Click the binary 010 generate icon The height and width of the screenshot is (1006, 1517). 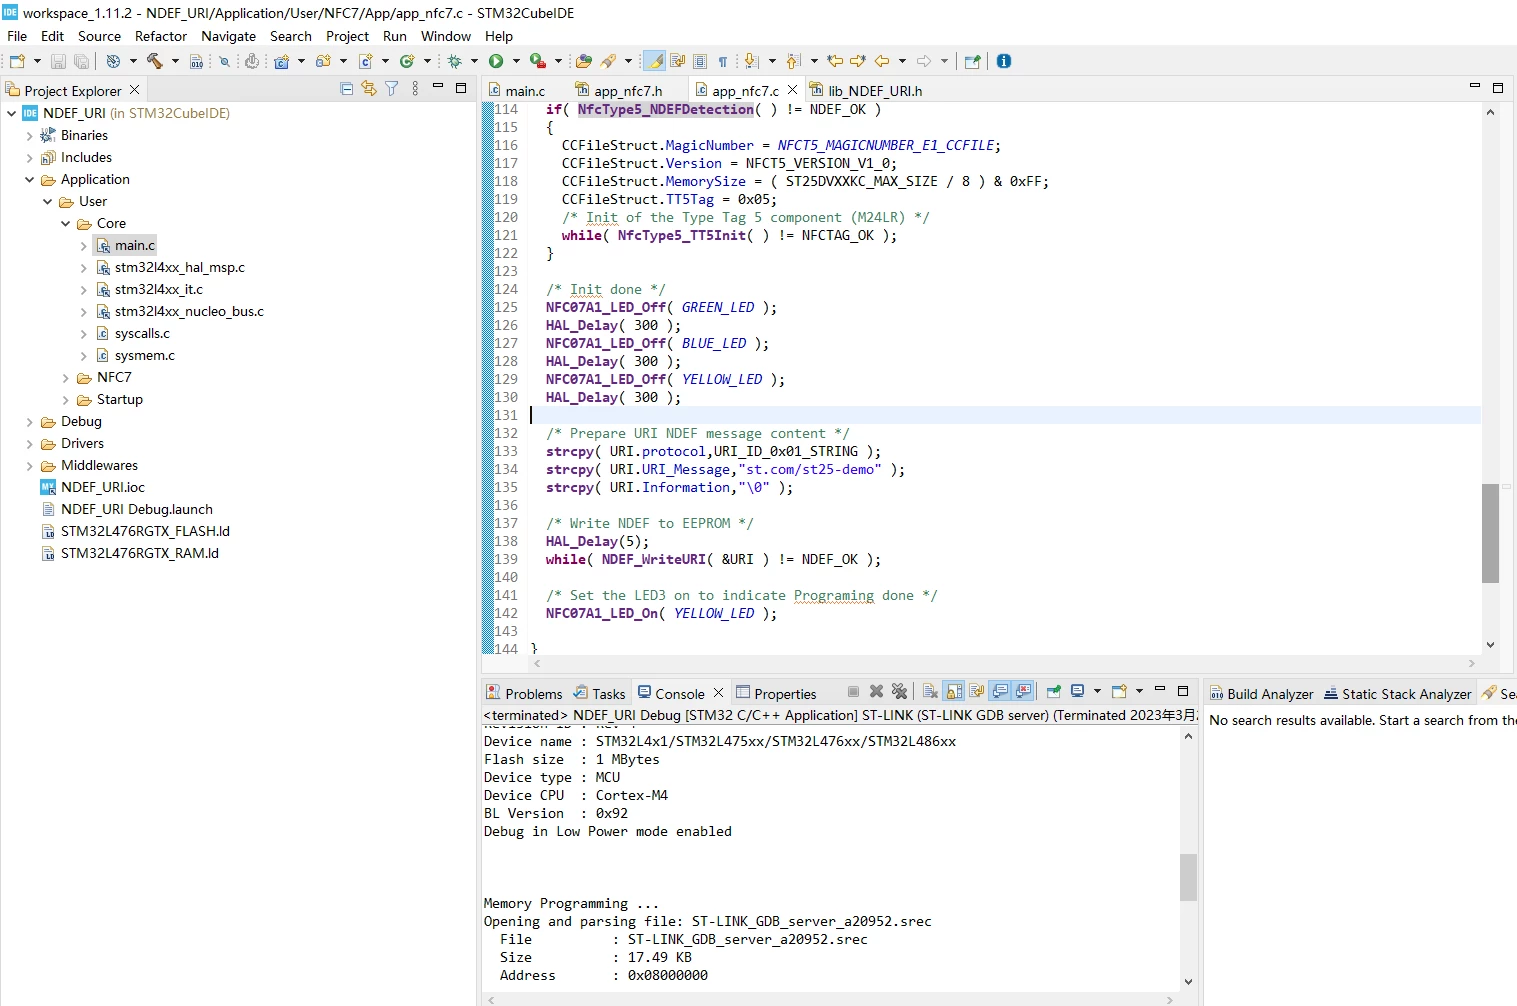(196, 61)
